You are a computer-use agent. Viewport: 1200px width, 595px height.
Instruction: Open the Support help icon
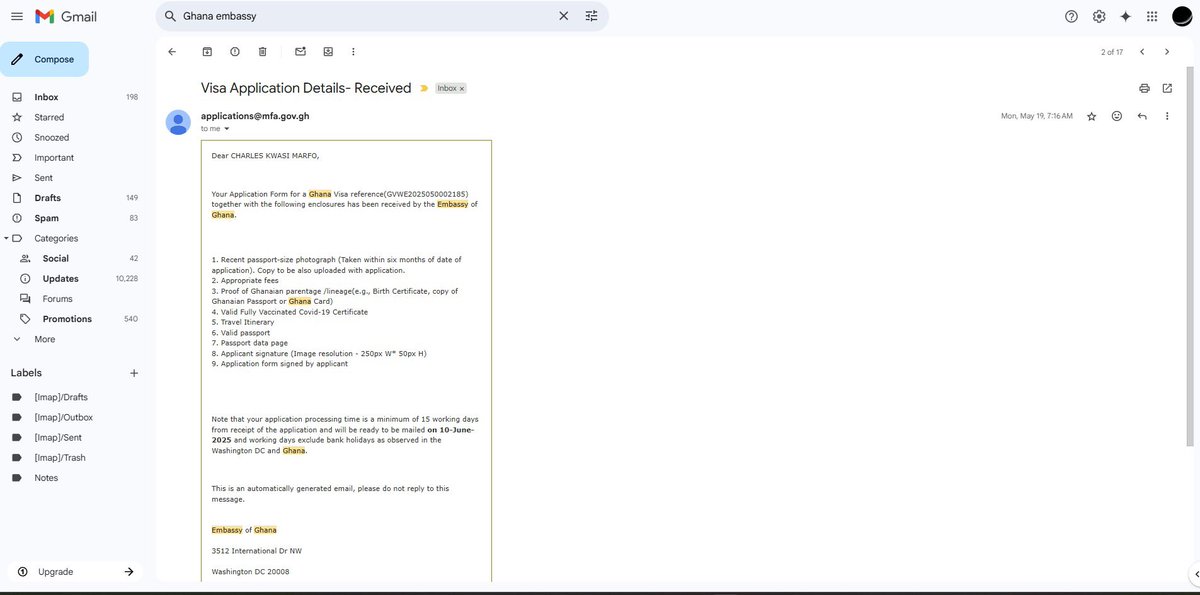click(x=1072, y=16)
